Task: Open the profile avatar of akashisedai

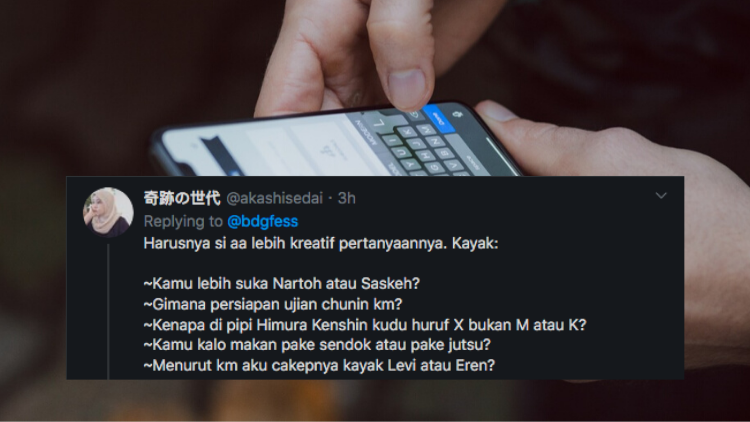Action: pyautogui.click(x=109, y=212)
